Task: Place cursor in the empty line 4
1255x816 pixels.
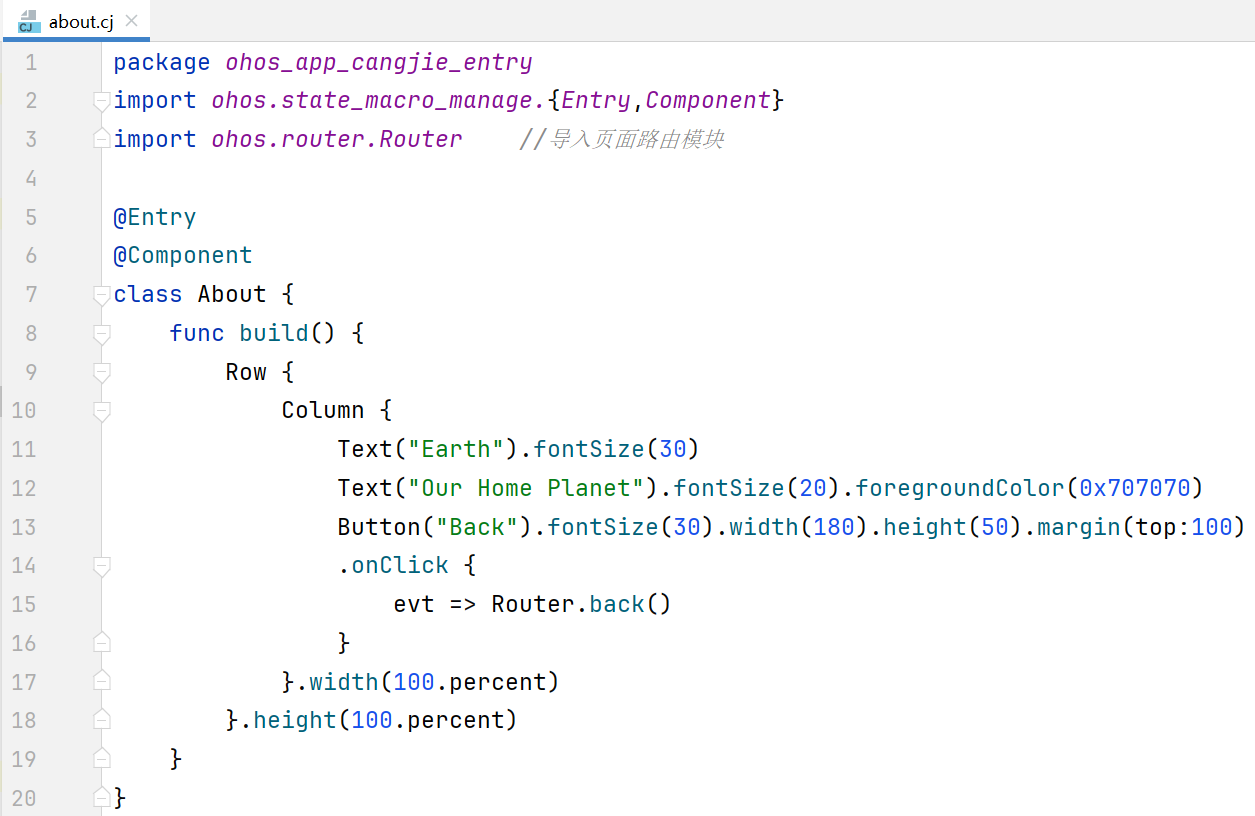Action: coord(400,178)
